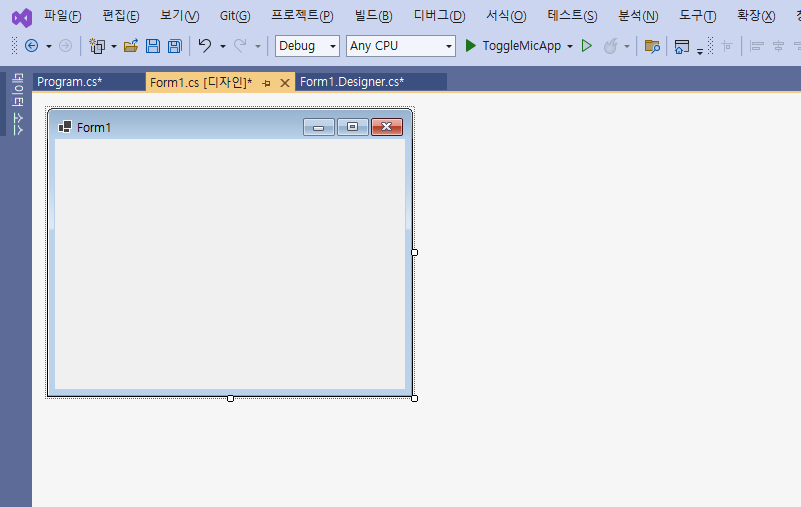Viewport: 801px width, 507px height.
Task: Save all files with double-disk icon
Action: point(175,46)
